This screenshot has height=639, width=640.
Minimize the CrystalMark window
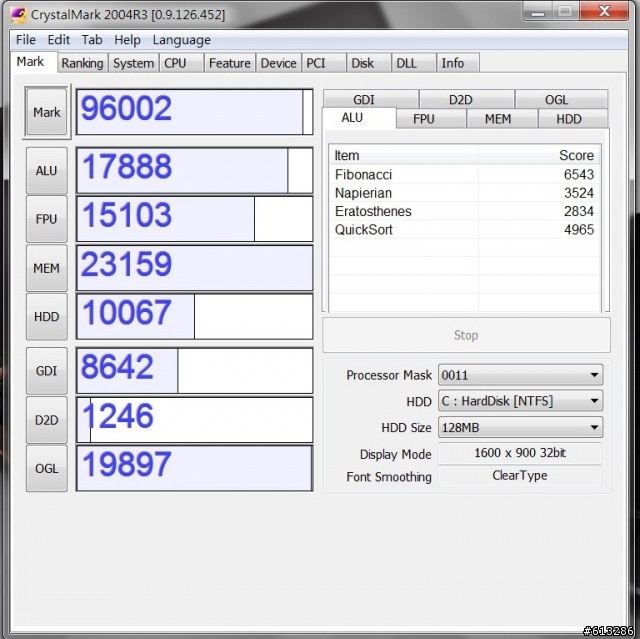point(538,11)
